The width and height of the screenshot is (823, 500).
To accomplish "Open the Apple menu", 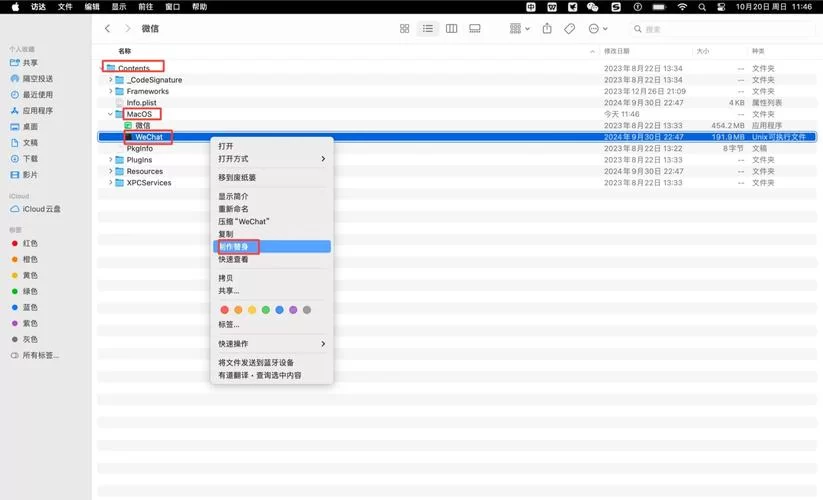I will pos(15,7).
